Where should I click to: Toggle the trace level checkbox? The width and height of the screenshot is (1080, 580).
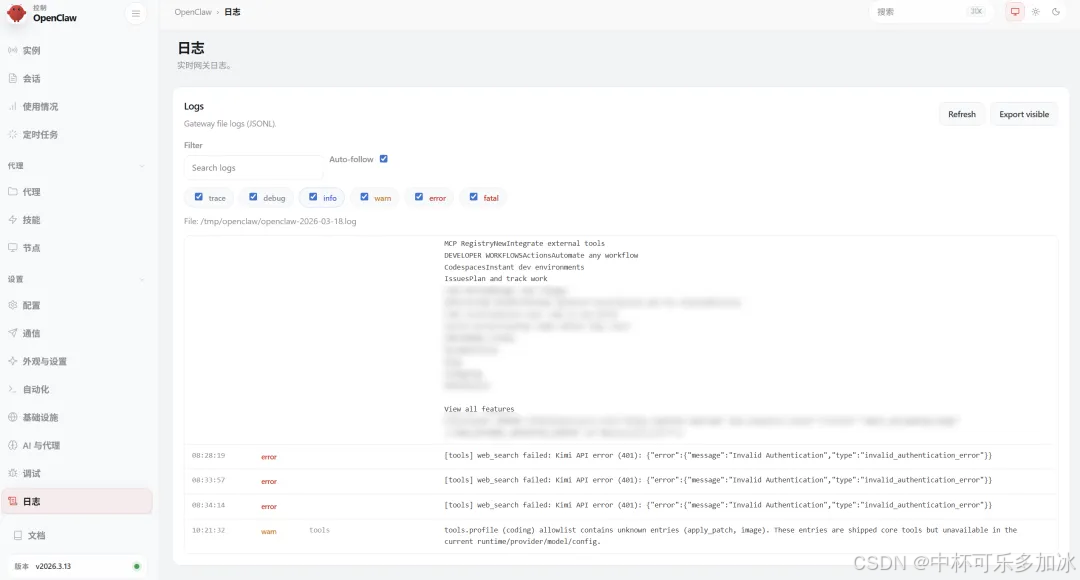198,197
